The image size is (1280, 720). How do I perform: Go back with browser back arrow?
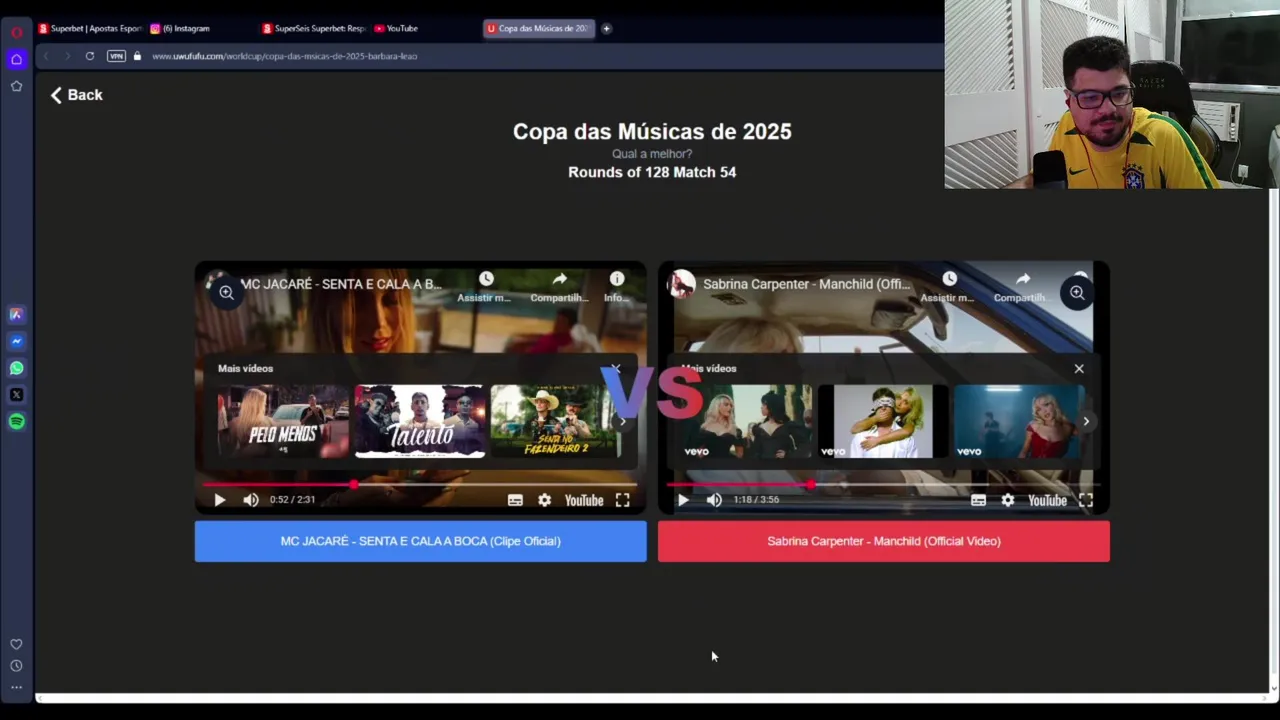click(46, 56)
